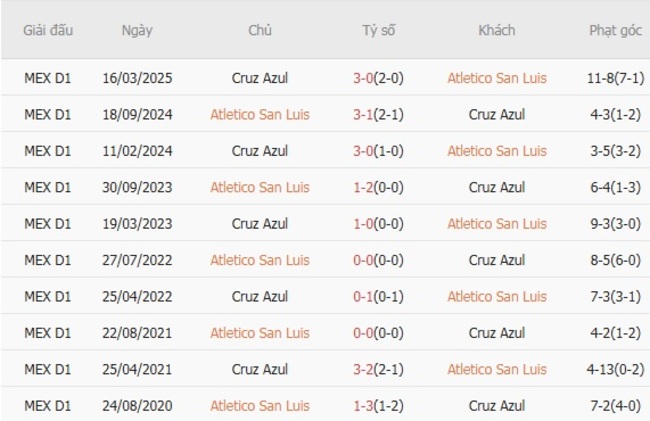Click Atletico San Luis in 18/09/2024 row
The image size is (650, 421).
pyautogui.click(x=260, y=114)
